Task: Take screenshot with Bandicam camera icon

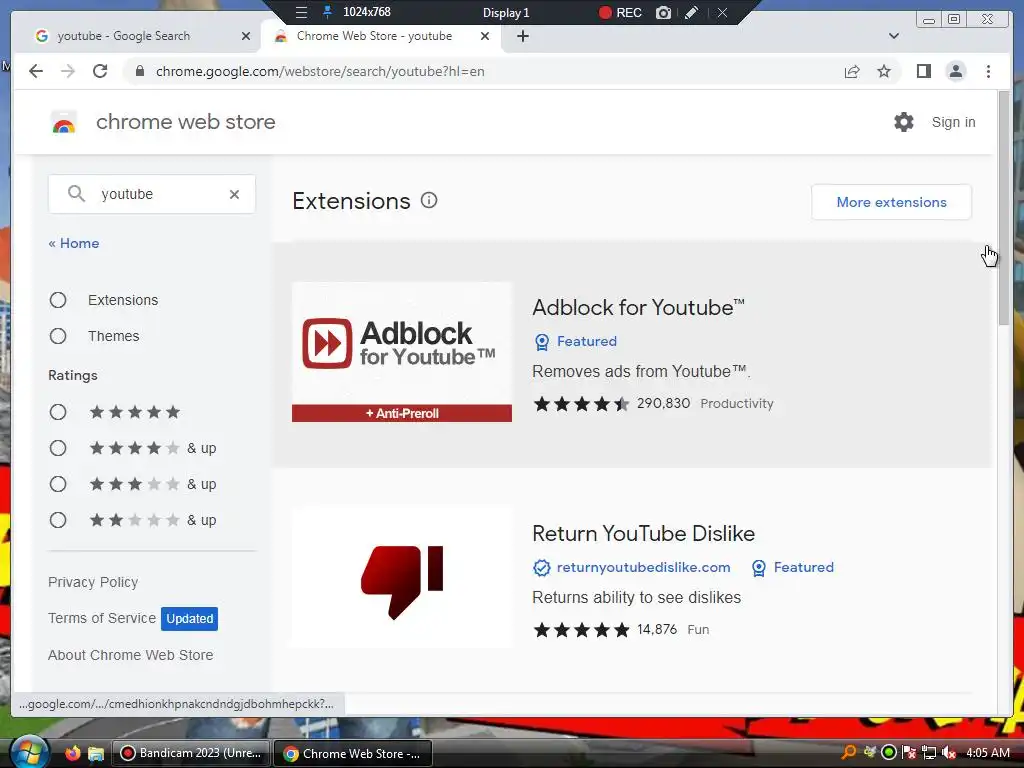Action: tap(663, 12)
